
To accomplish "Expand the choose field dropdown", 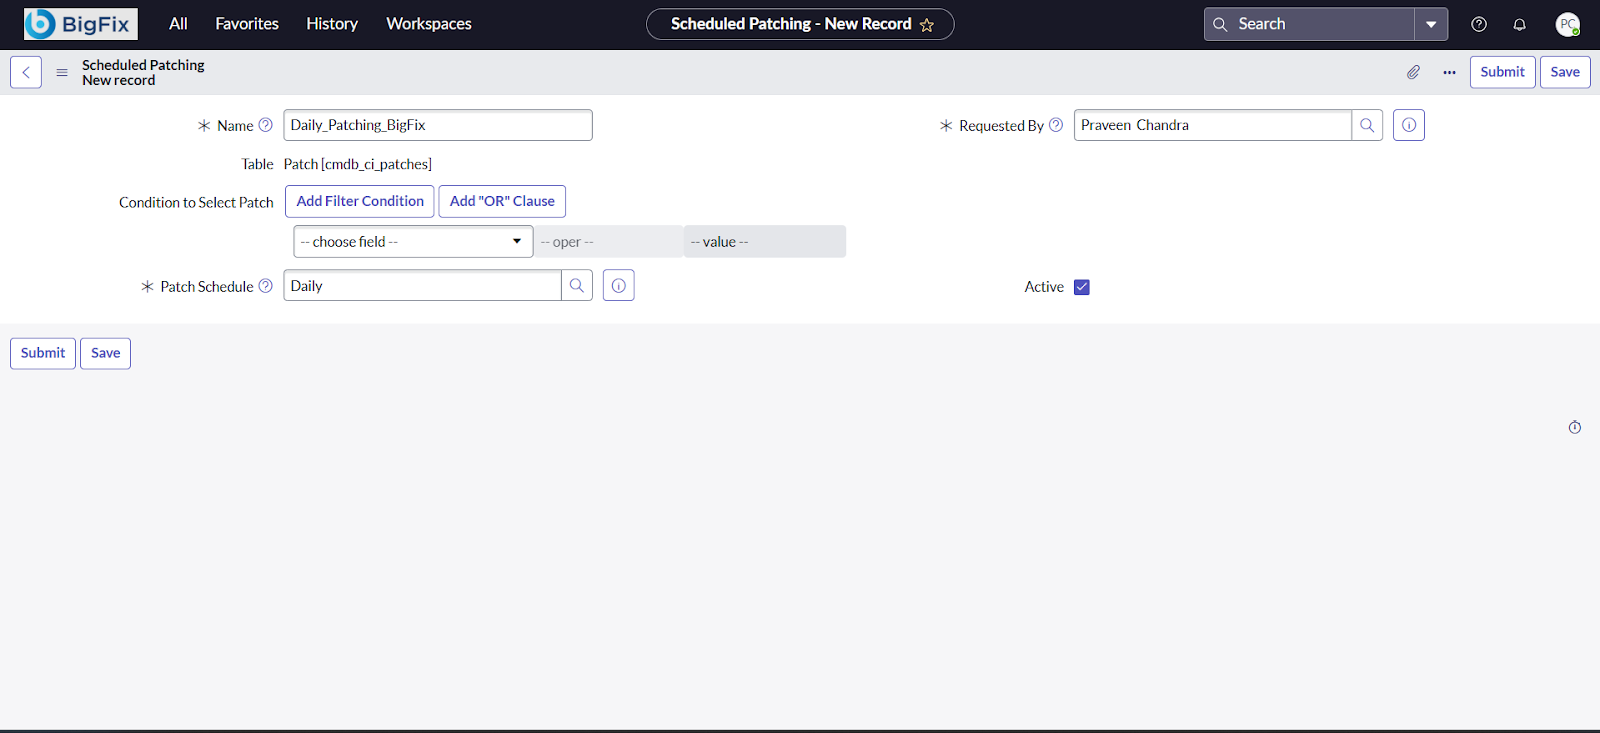I will click(x=413, y=242).
